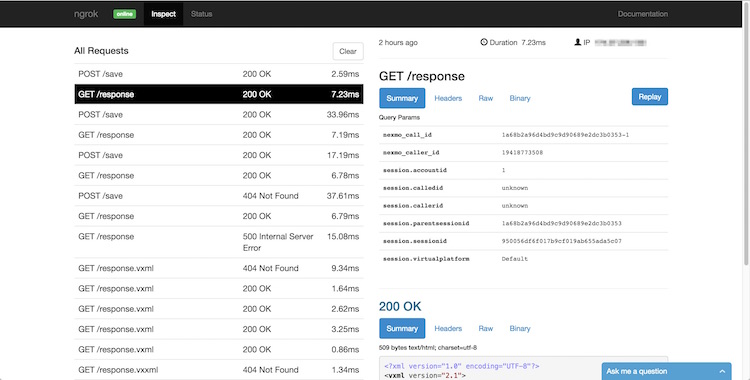Click the session.sessionid value

point(562,241)
